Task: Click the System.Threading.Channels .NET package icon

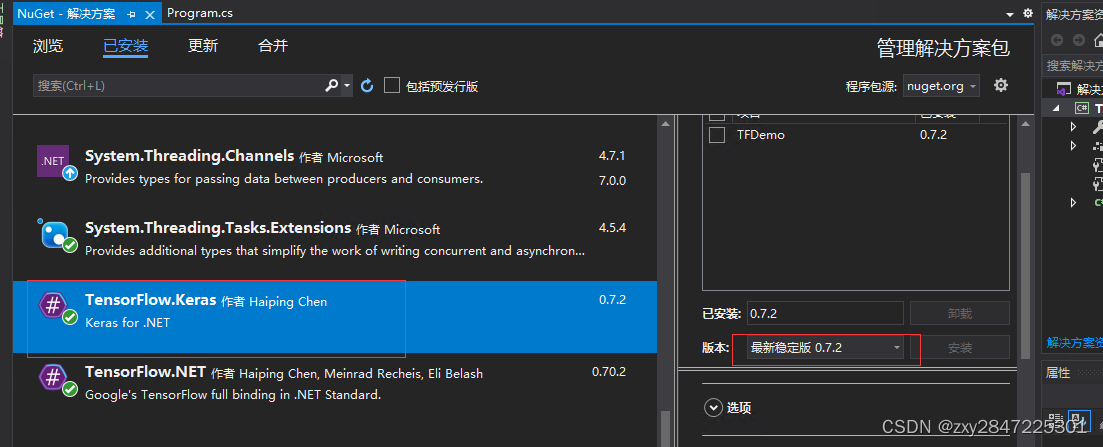Action: 56,161
